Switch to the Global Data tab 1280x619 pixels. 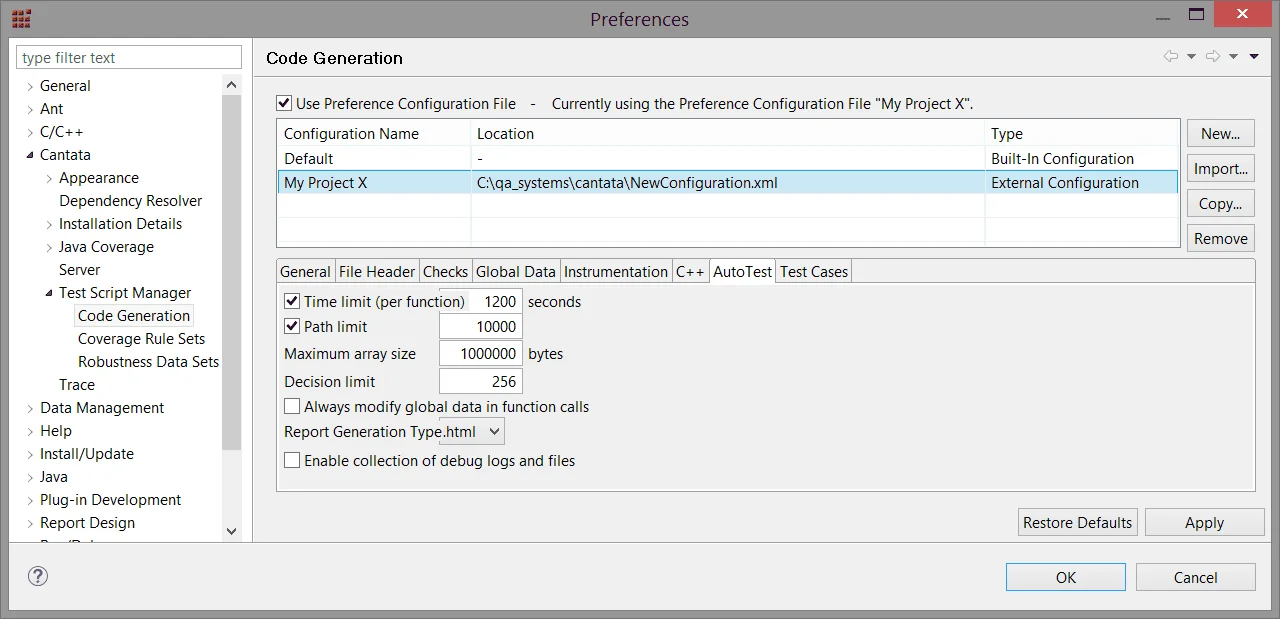tap(516, 272)
